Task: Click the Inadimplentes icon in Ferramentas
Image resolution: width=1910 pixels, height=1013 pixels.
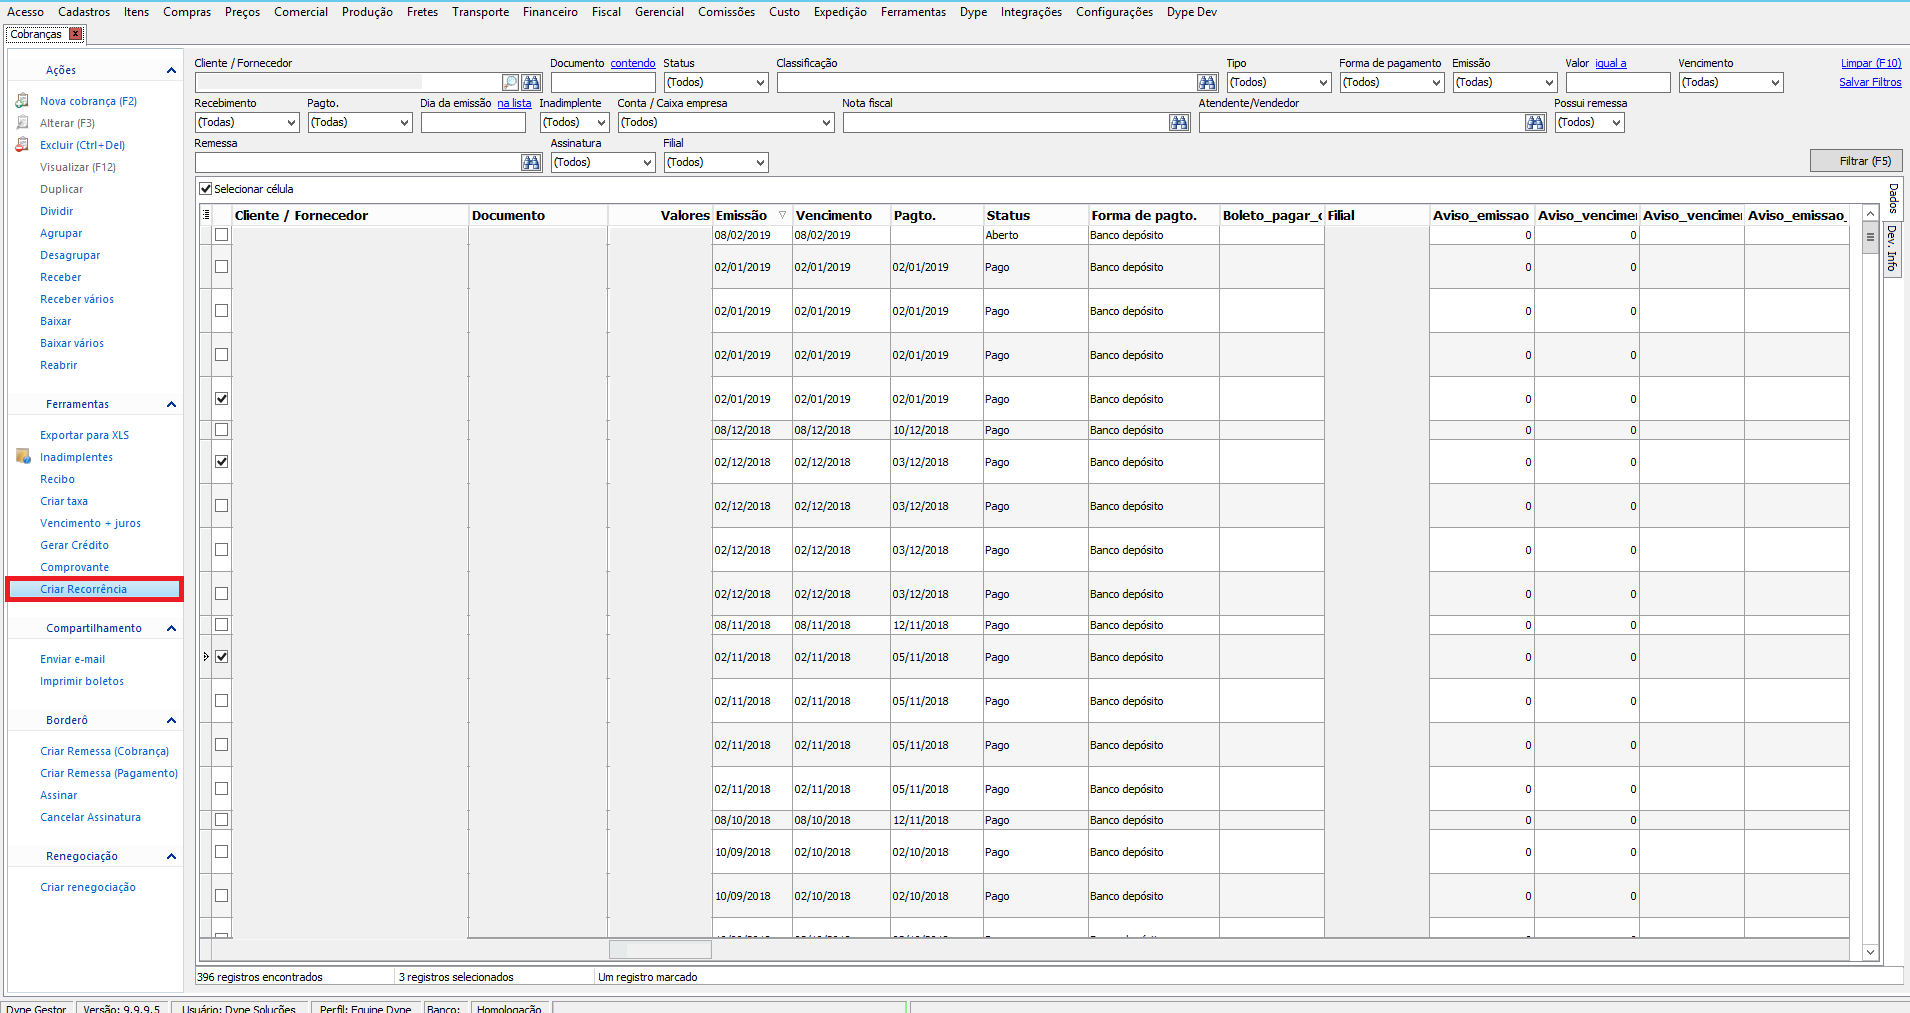Action: (x=23, y=457)
